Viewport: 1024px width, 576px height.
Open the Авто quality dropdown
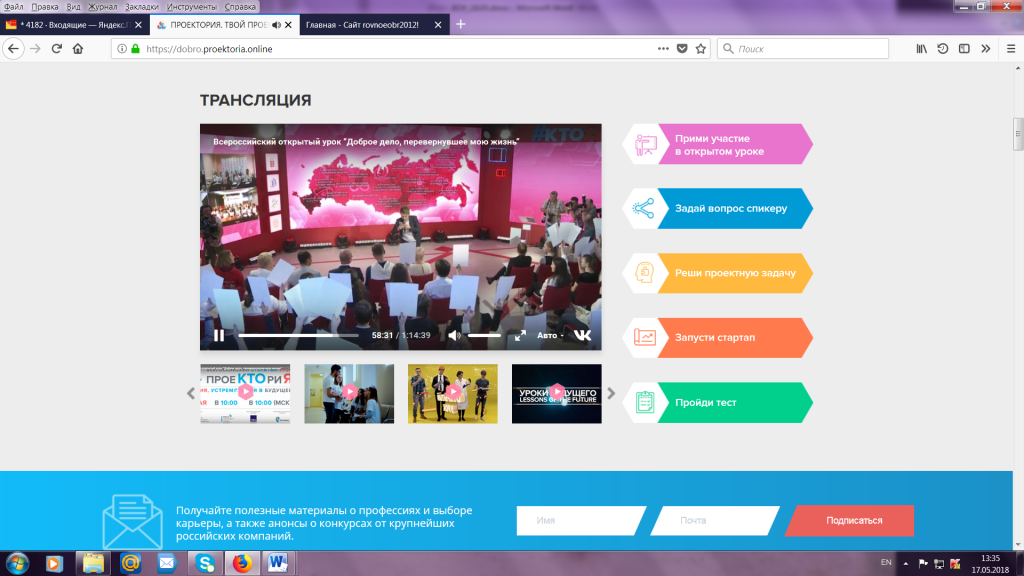click(x=550, y=335)
